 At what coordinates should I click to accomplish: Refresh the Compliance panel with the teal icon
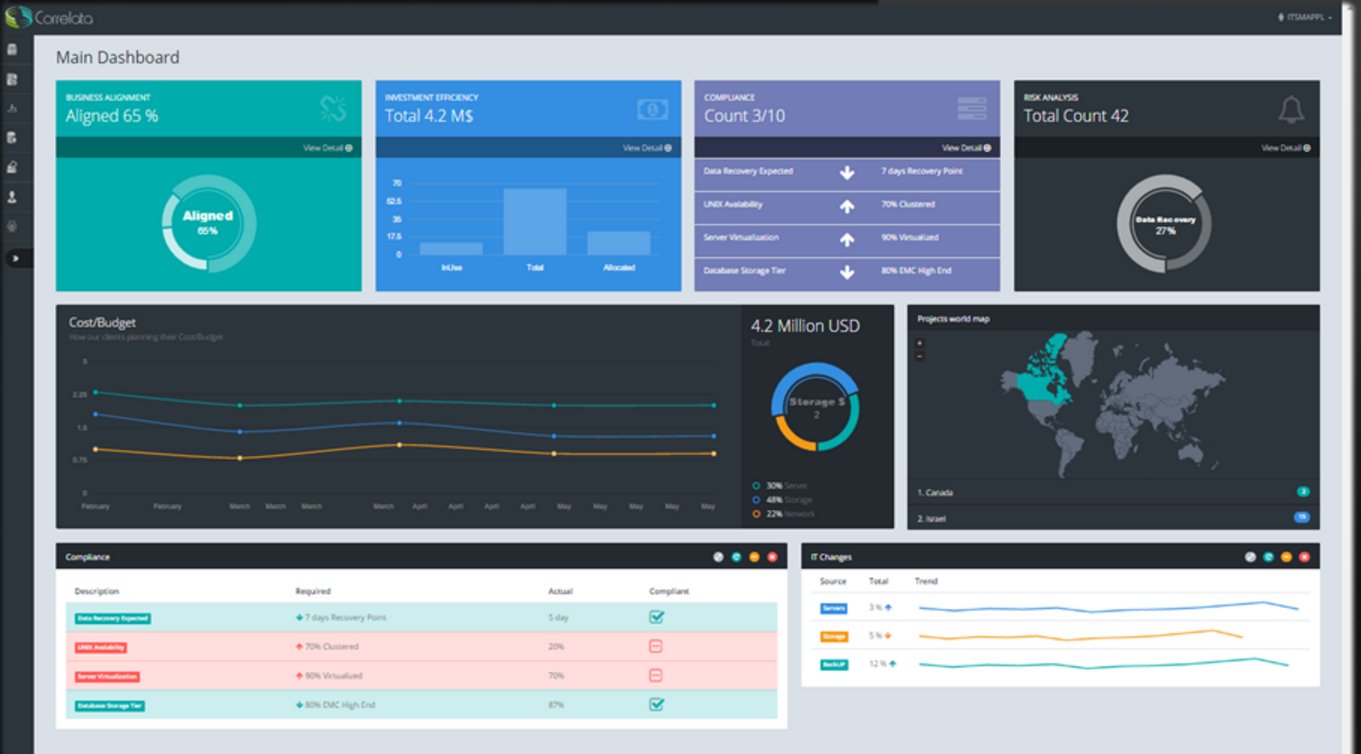[x=736, y=557]
